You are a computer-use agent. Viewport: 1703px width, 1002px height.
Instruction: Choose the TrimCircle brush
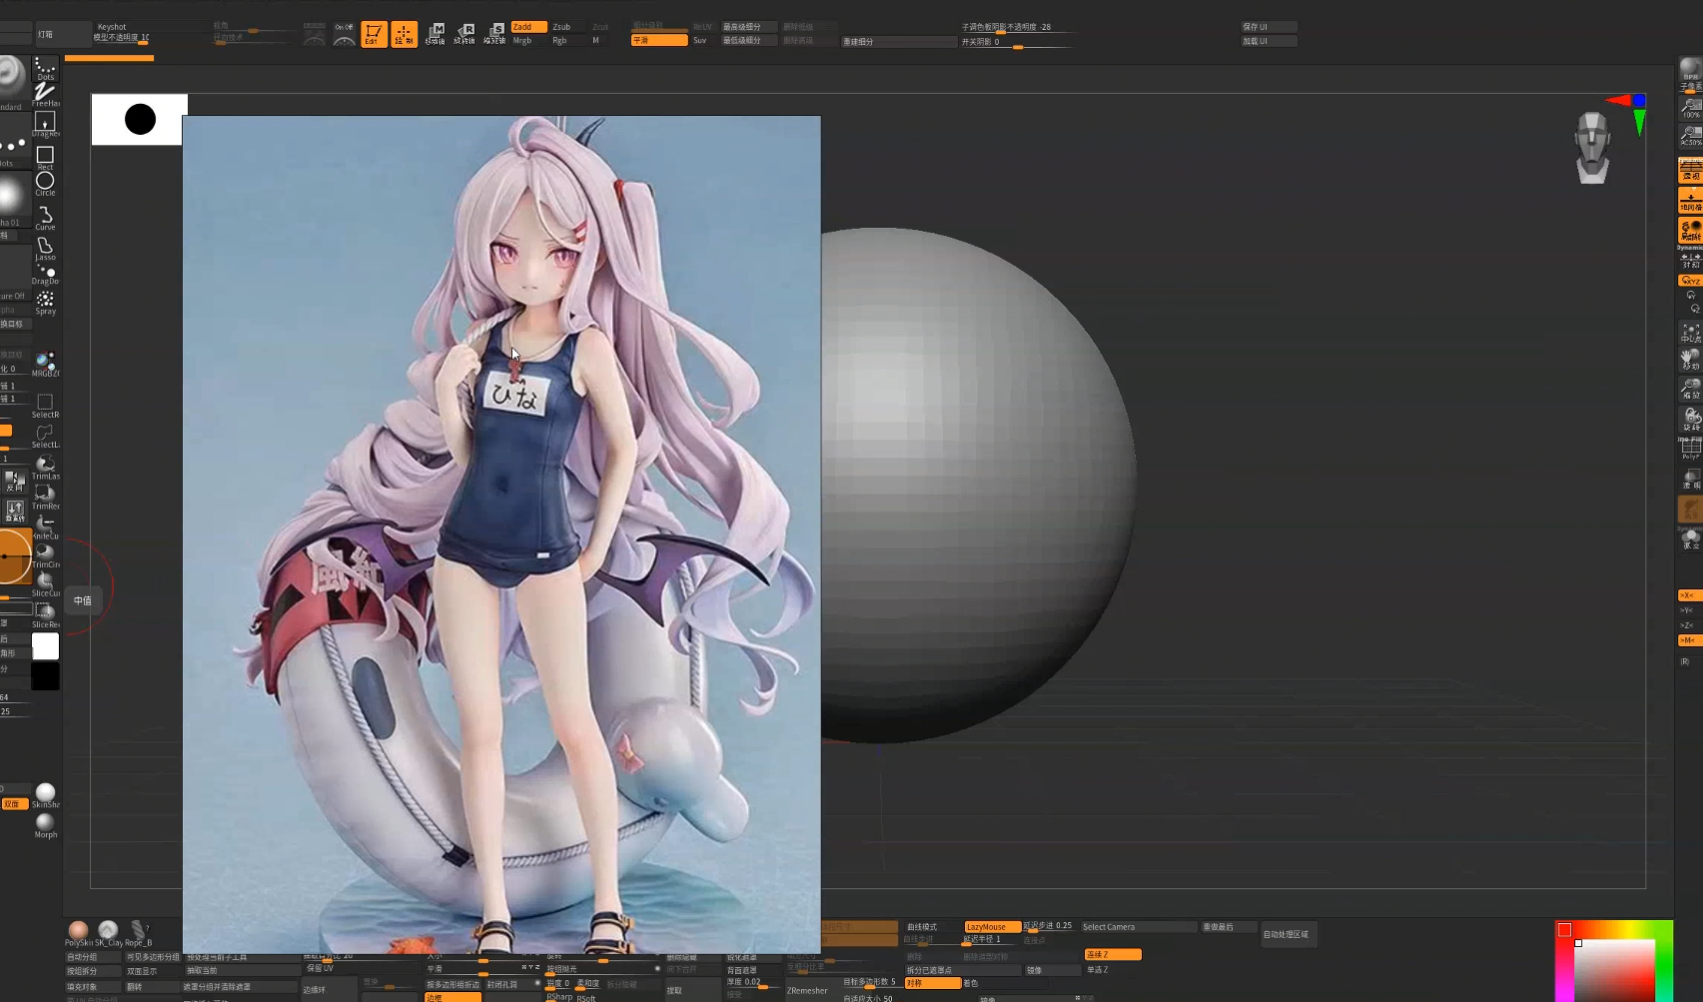[45, 556]
